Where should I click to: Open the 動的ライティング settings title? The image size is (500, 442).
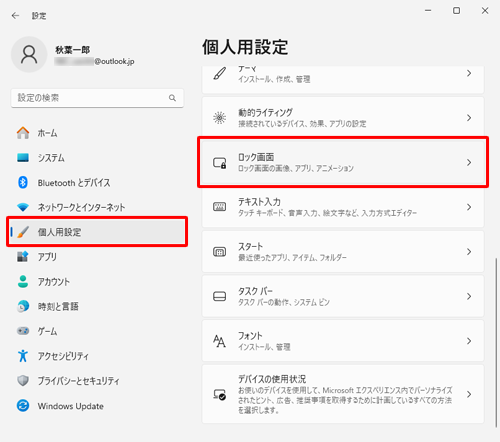point(265,112)
